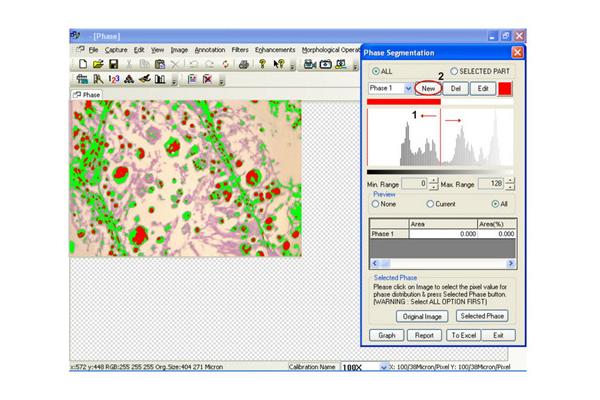This screenshot has height=400, width=600.
Task: Select the ALL radio button
Action: (376, 71)
